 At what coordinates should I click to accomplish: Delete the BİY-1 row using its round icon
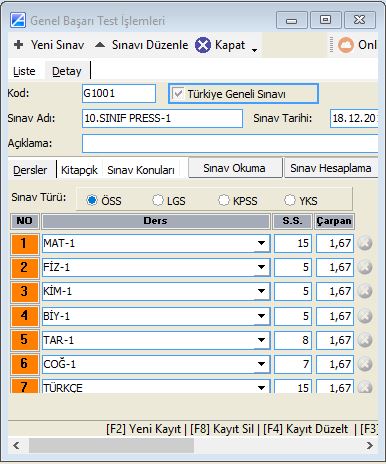(x=365, y=316)
